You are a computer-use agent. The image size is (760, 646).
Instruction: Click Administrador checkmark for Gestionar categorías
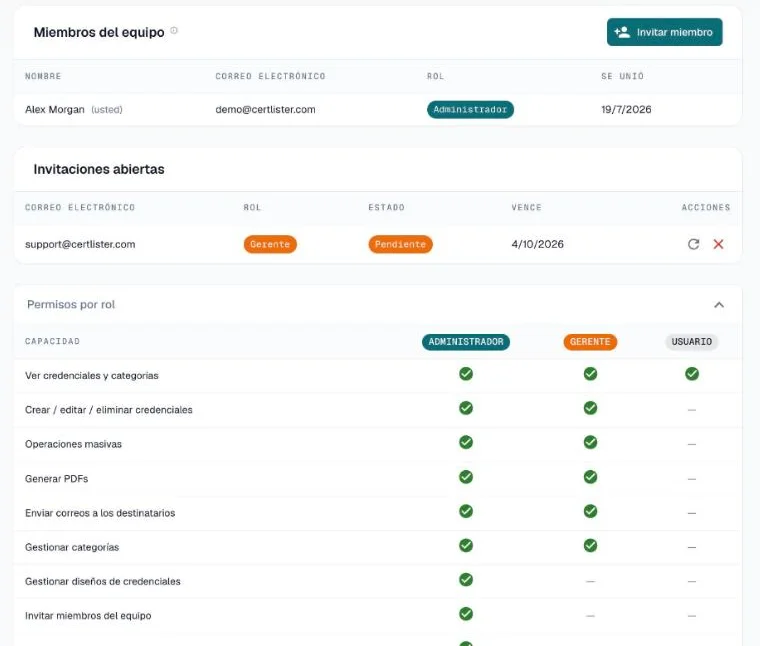[x=466, y=546]
